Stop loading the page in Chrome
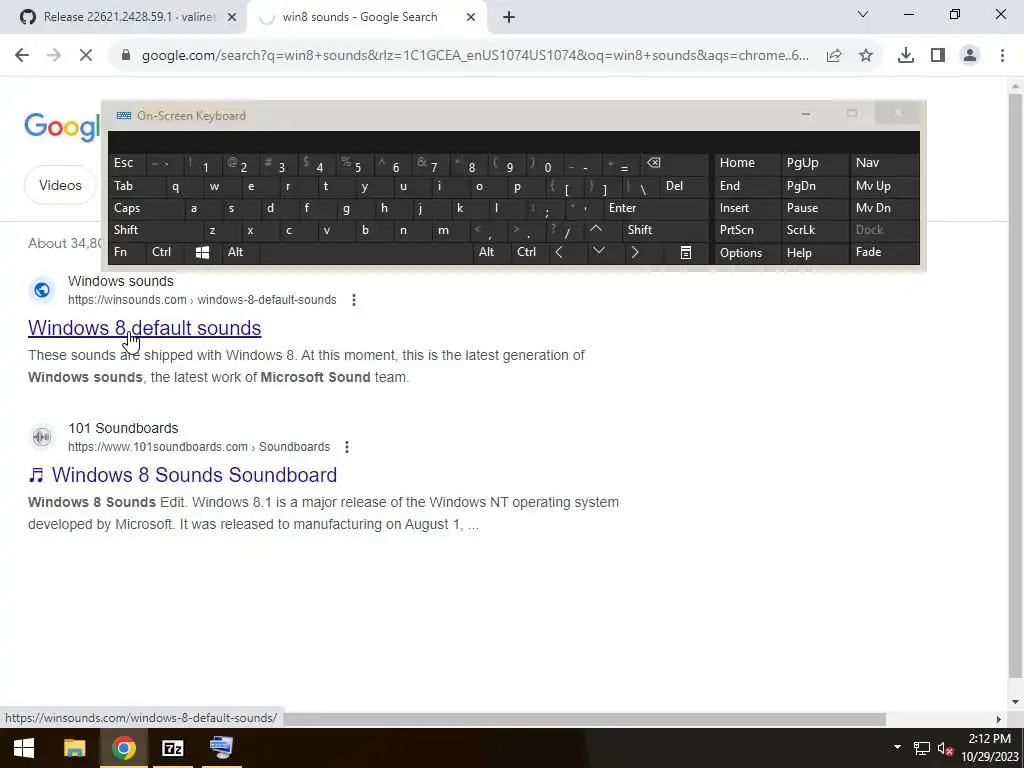Image resolution: width=1024 pixels, height=768 pixels. click(86, 56)
